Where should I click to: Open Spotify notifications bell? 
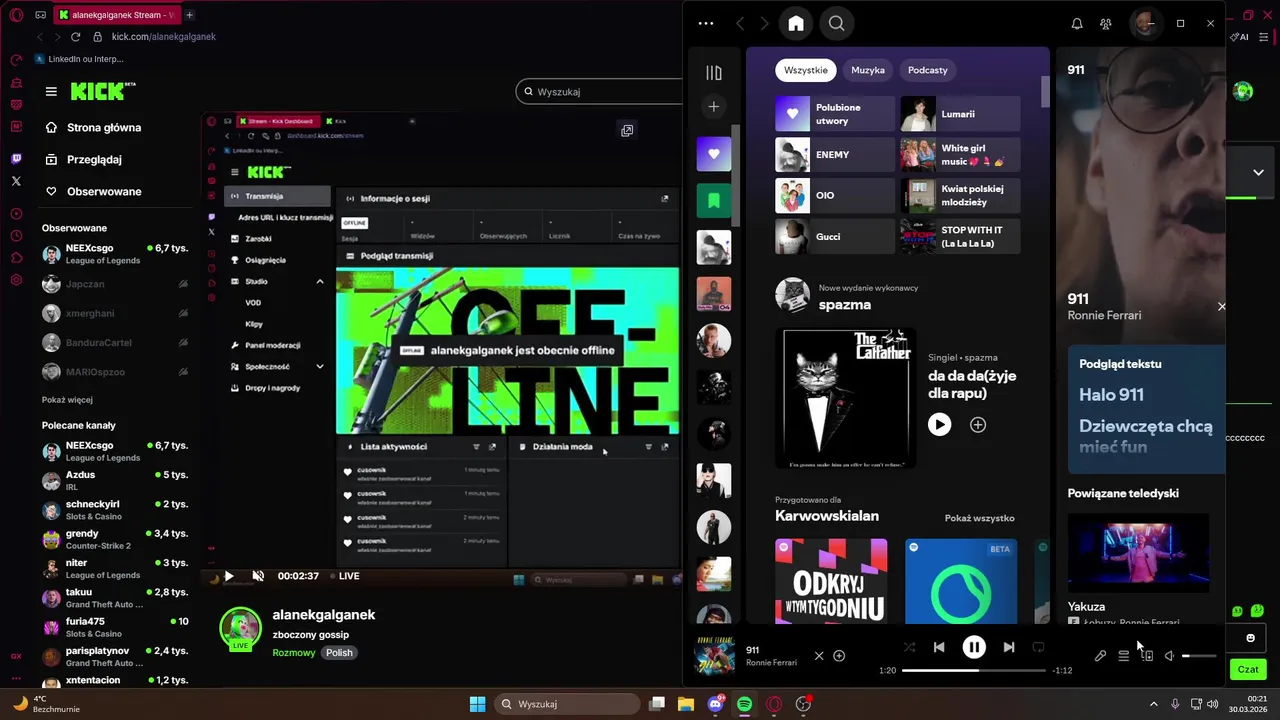coord(1077,23)
